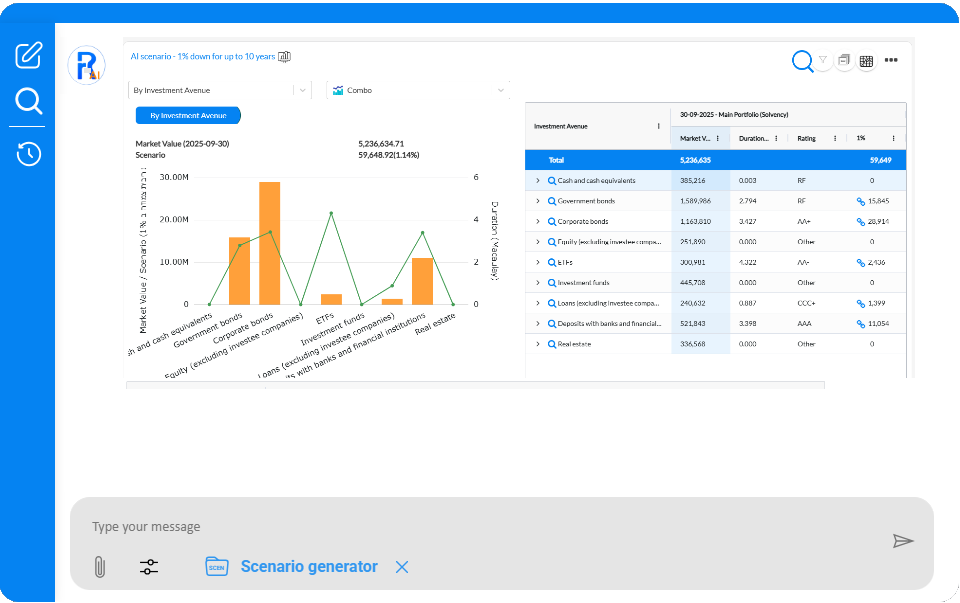Click the attachment paperclip icon

coord(99,567)
